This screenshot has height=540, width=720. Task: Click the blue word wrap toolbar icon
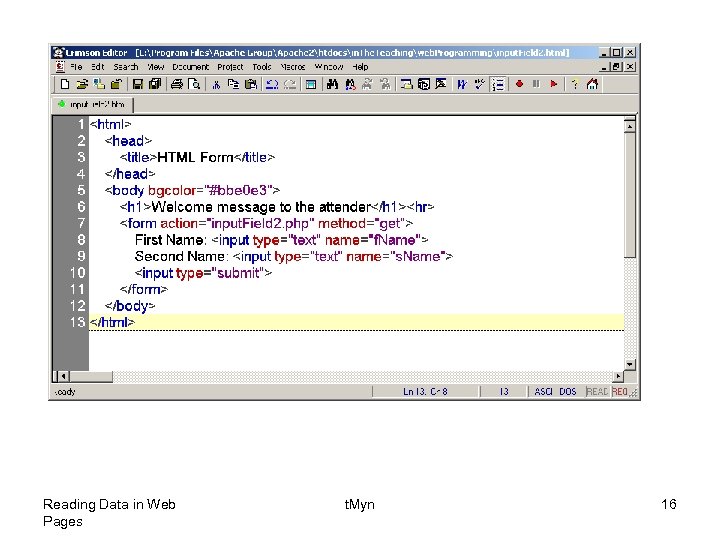462,84
